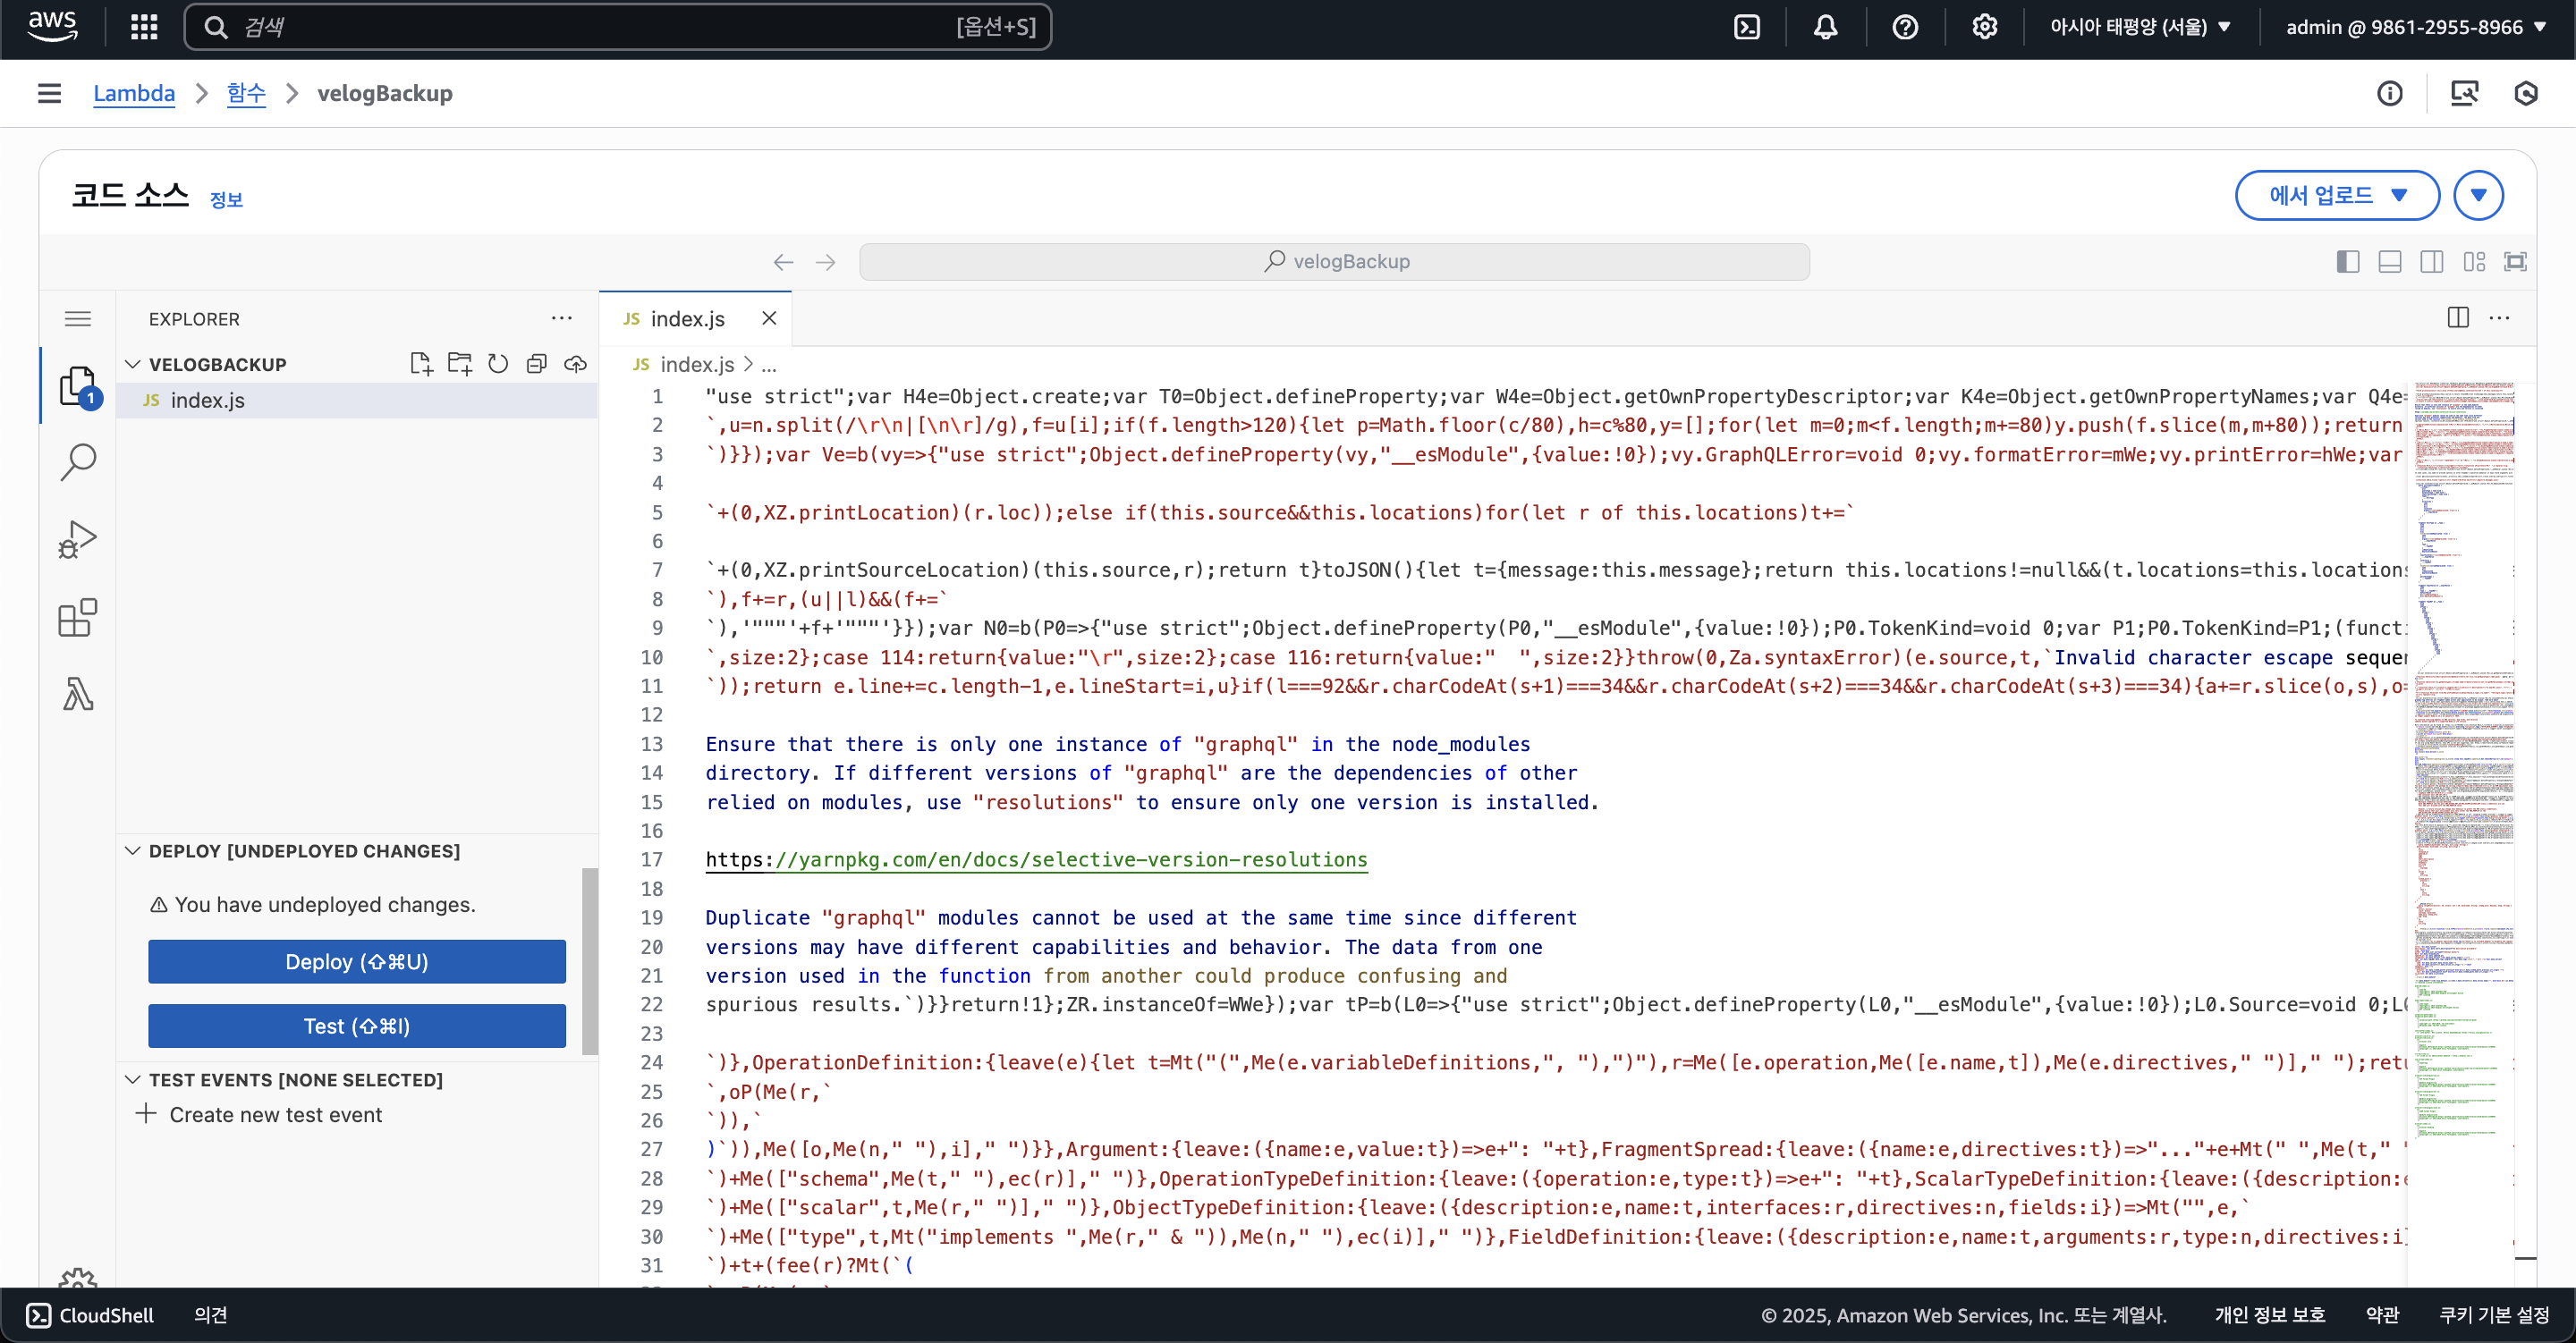Image resolution: width=2576 pixels, height=1343 pixels.
Task: Open the Search view in activity bar
Action: tap(78, 462)
